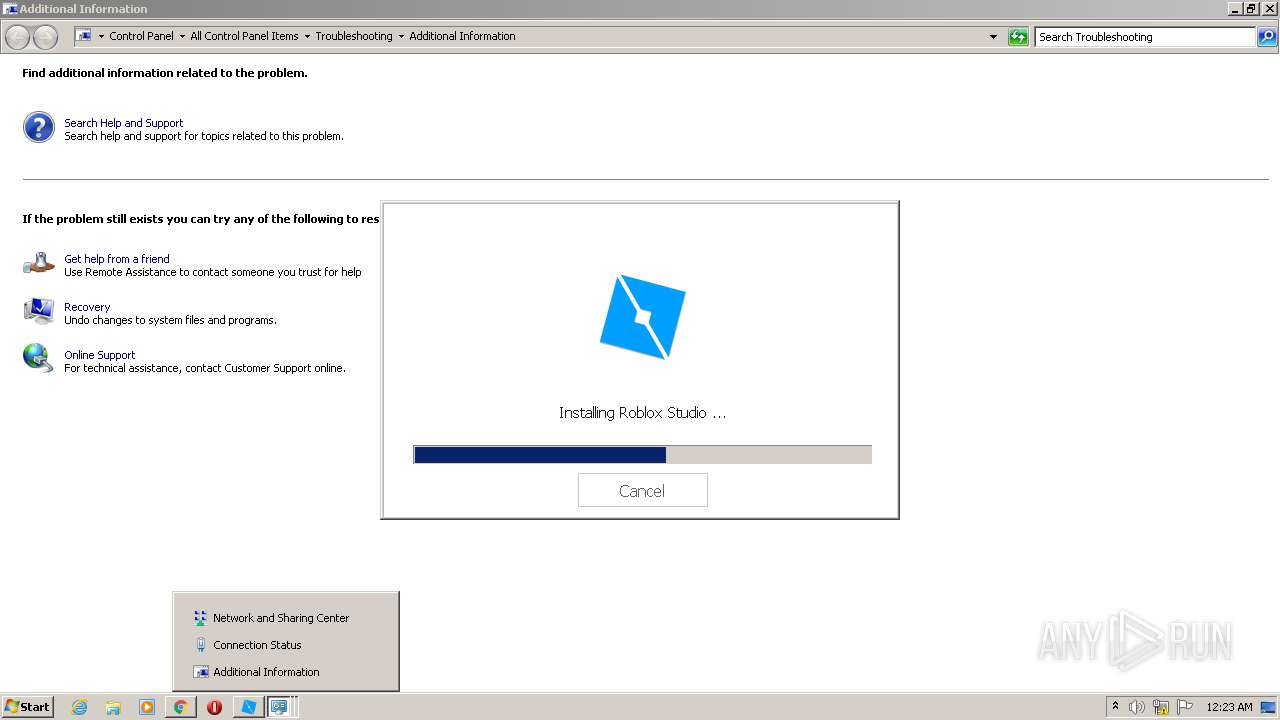Cancel the Roblox Studio installation
Image resolution: width=1280 pixels, height=720 pixels.
pos(642,490)
